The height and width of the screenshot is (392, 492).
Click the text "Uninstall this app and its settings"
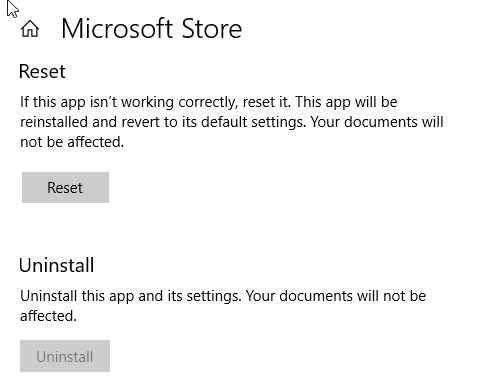pyautogui.click(x=131, y=296)
